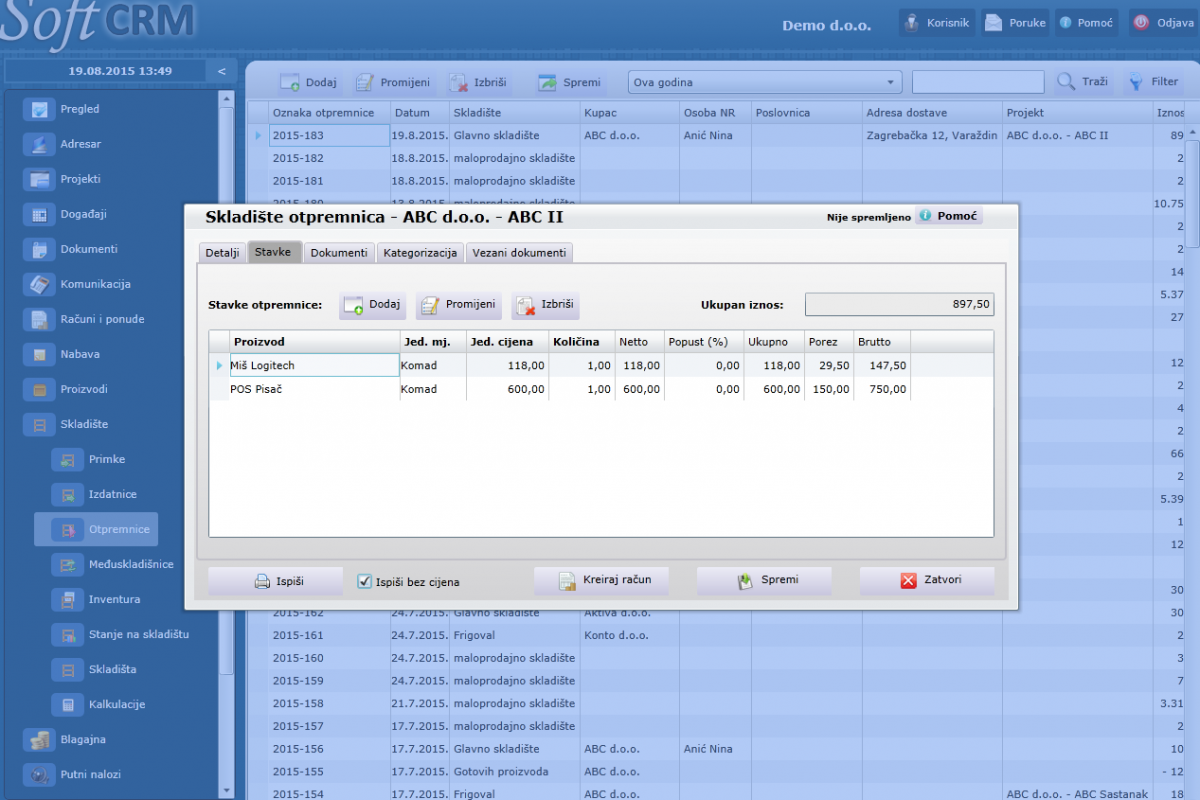Switch to the Detalji tab

[222, 253]
